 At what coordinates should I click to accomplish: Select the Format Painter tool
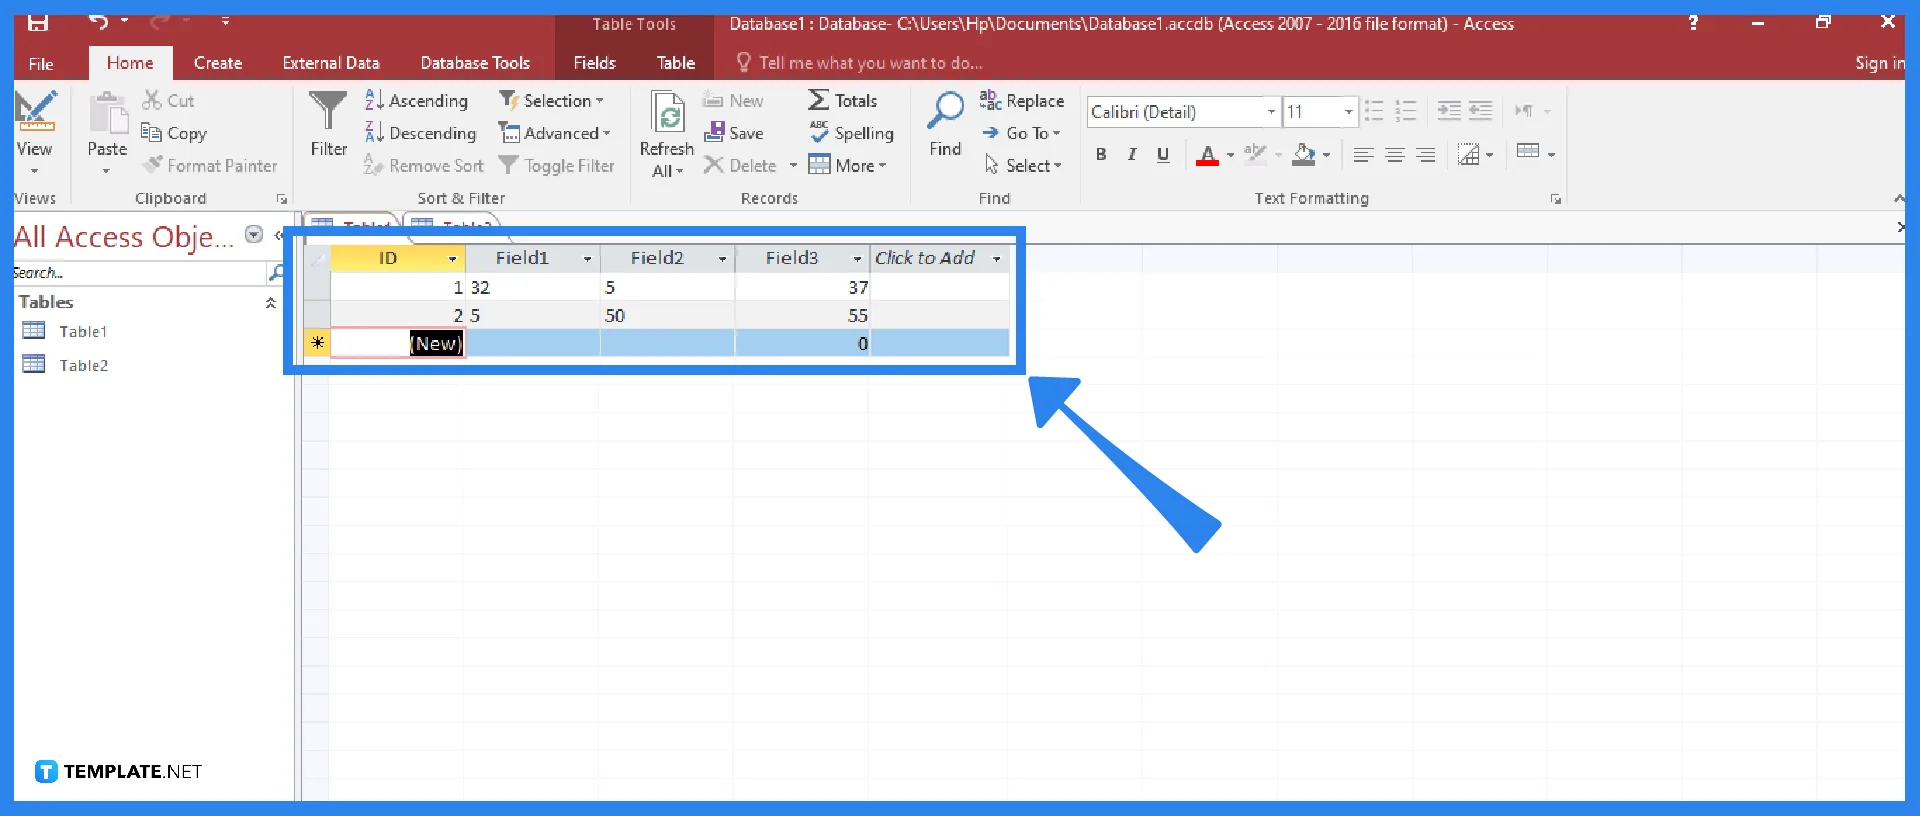tap(210, 166)
